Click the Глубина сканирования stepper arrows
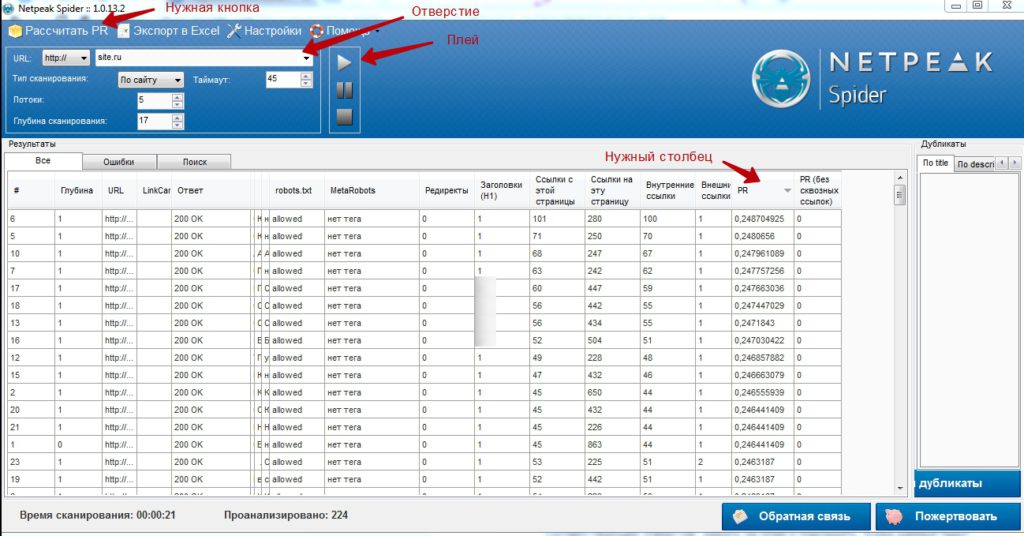 (x=178, y=121)
